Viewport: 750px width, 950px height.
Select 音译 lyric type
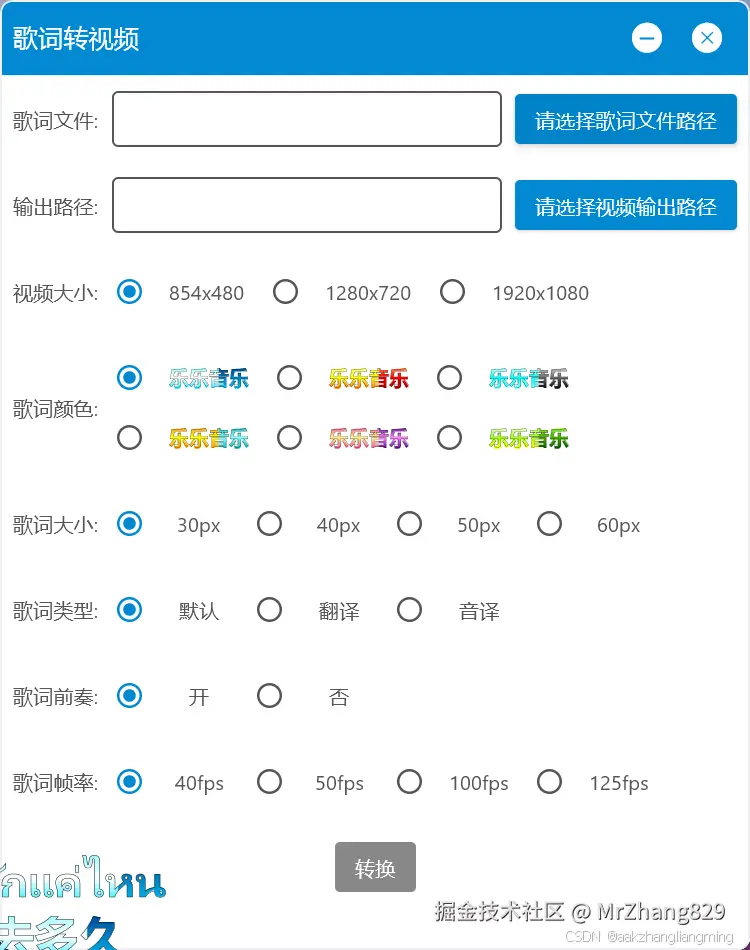409,610
